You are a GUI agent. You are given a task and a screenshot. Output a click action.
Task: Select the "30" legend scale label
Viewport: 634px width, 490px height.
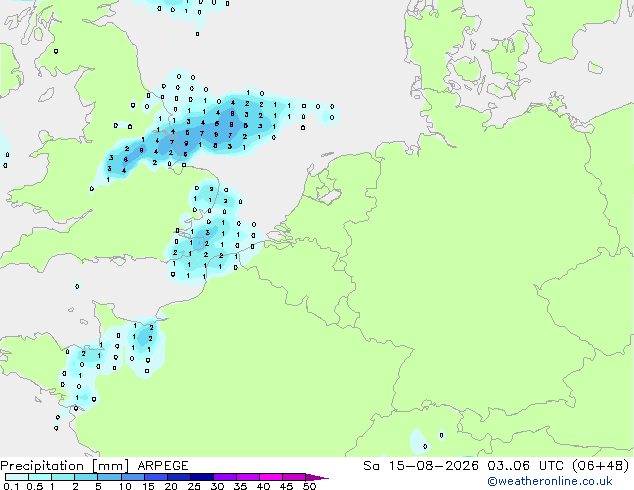[217, 486]
